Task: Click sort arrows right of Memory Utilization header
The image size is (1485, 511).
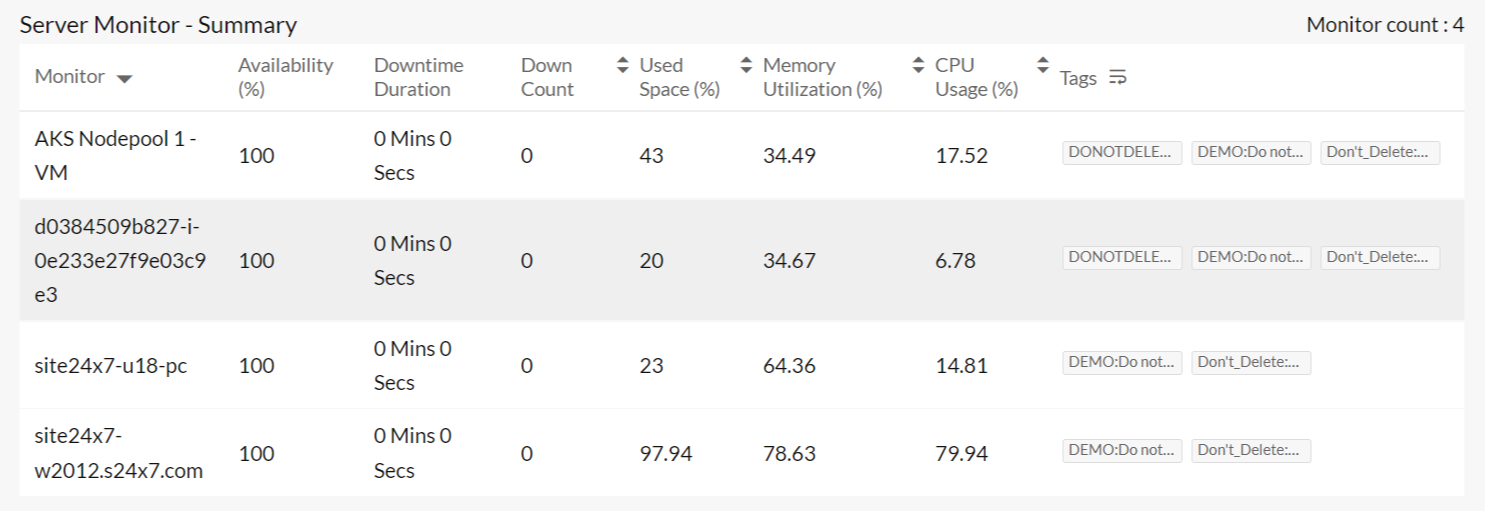Action: [x=919, y=66]
